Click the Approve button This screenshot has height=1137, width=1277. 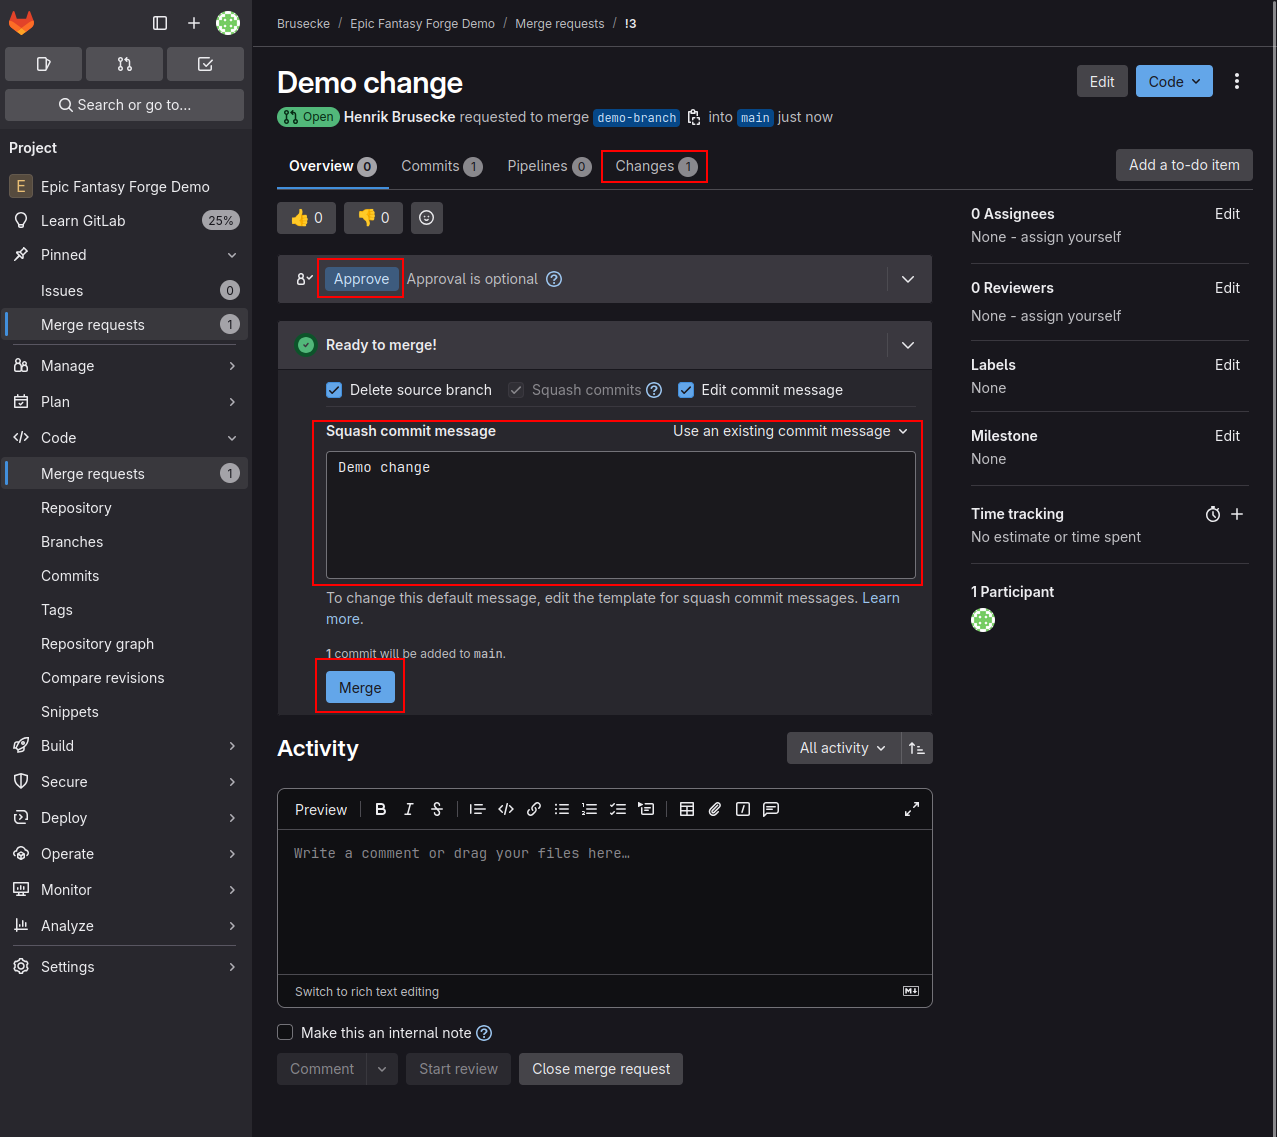[361, 279]
